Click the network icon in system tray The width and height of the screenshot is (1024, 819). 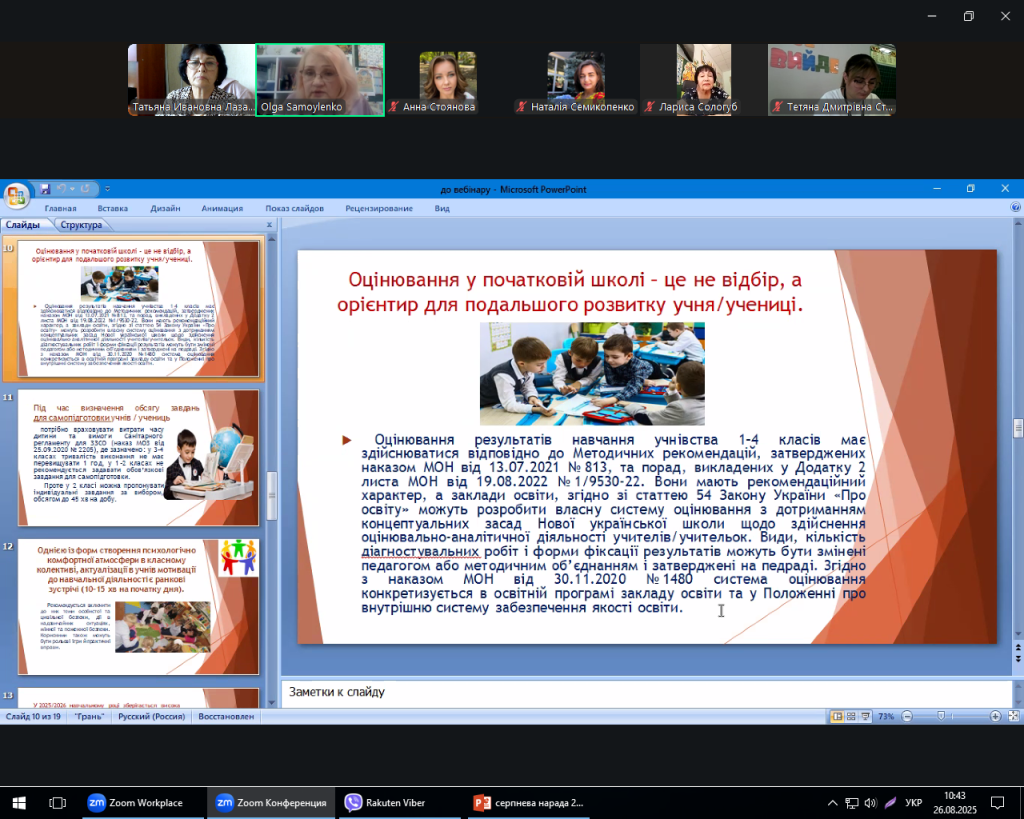click(852, 803)
